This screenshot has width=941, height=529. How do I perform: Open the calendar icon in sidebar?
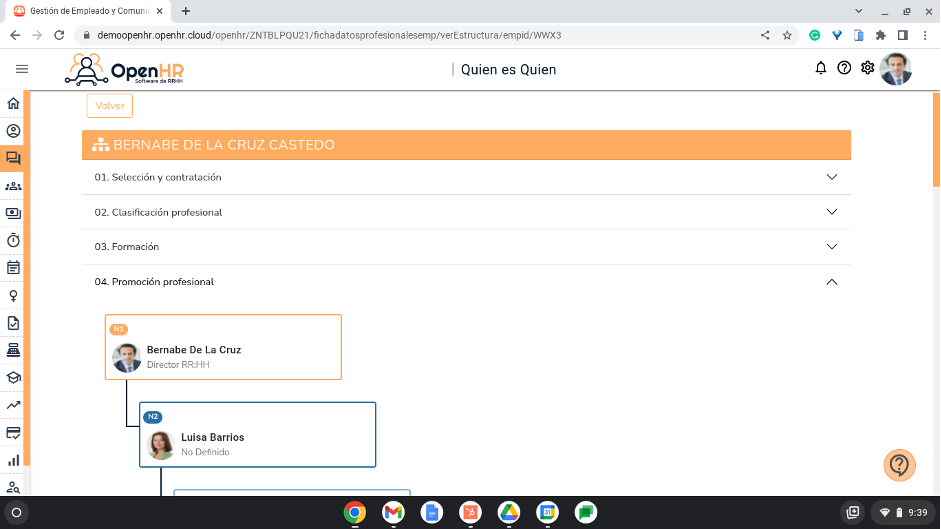pos(13,268)
